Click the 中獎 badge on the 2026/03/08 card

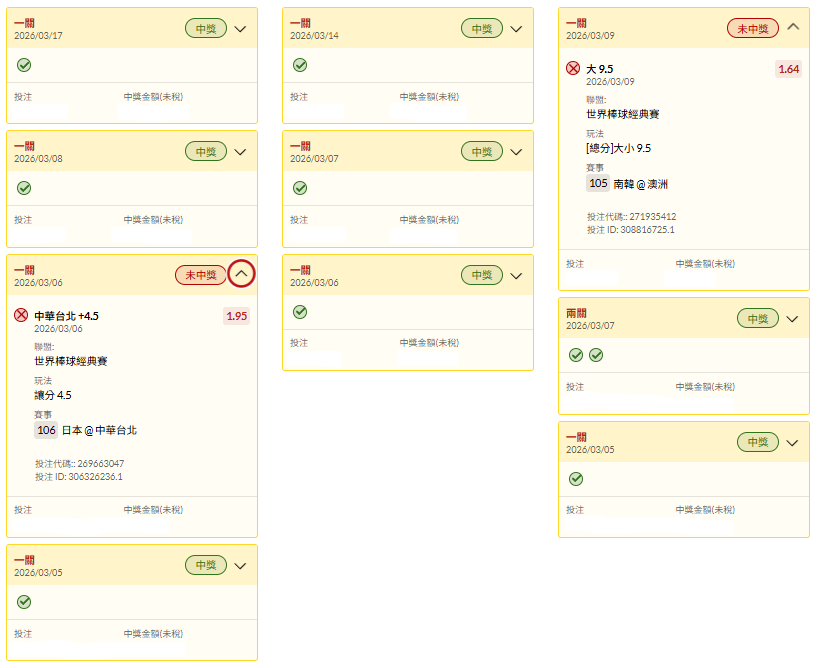click(x=206, y=152)
